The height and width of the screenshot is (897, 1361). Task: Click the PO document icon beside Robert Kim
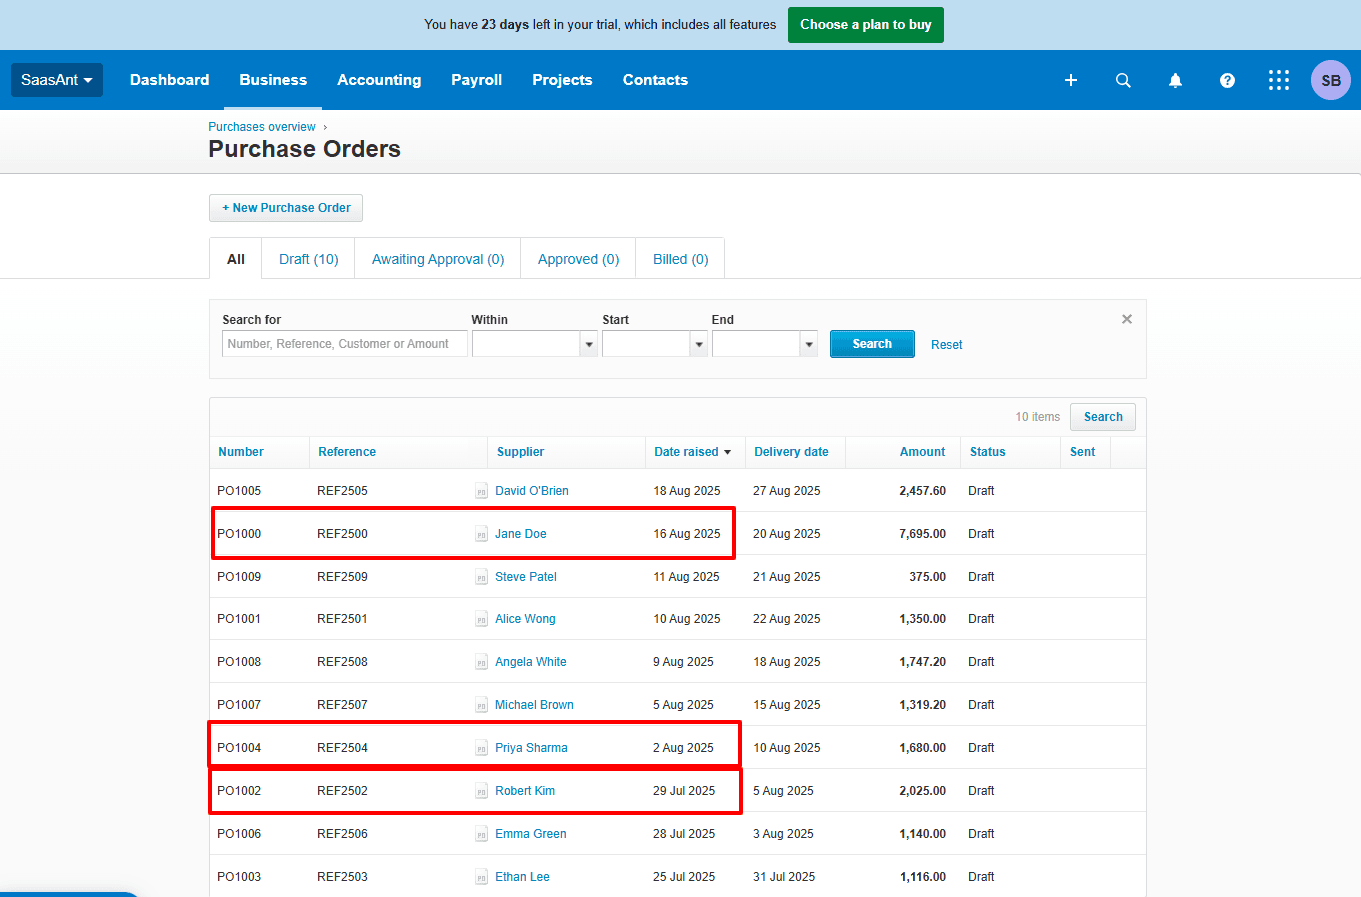coord(481,790)
